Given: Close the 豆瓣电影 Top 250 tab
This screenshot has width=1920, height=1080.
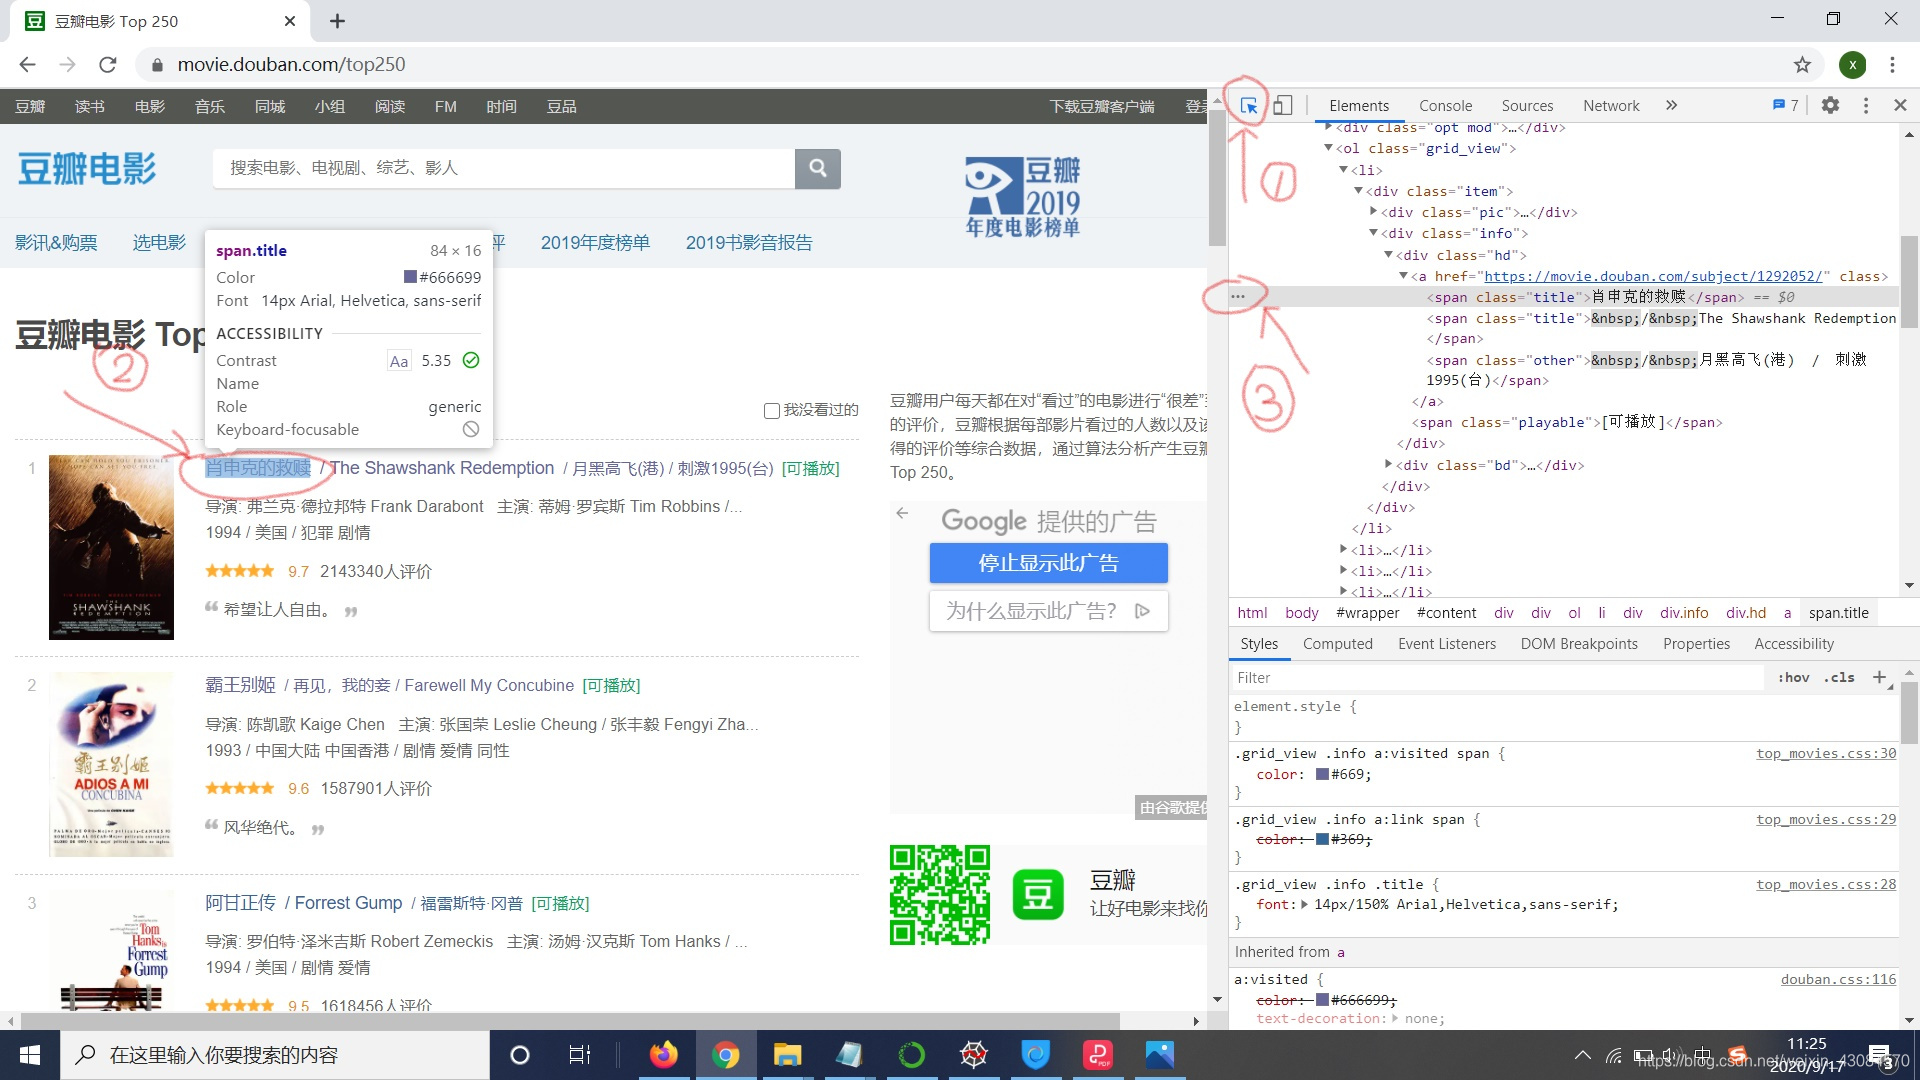Looking at the screenshot, I should tap(290, 21).
